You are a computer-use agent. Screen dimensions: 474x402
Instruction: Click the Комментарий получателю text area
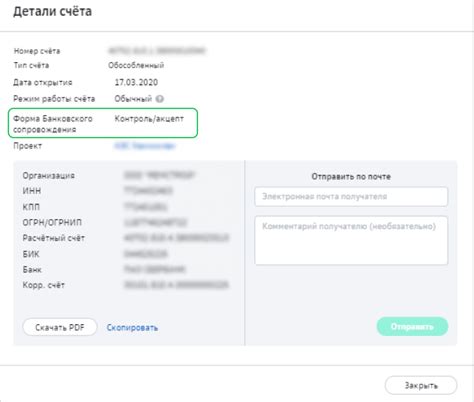click(351, 241)
